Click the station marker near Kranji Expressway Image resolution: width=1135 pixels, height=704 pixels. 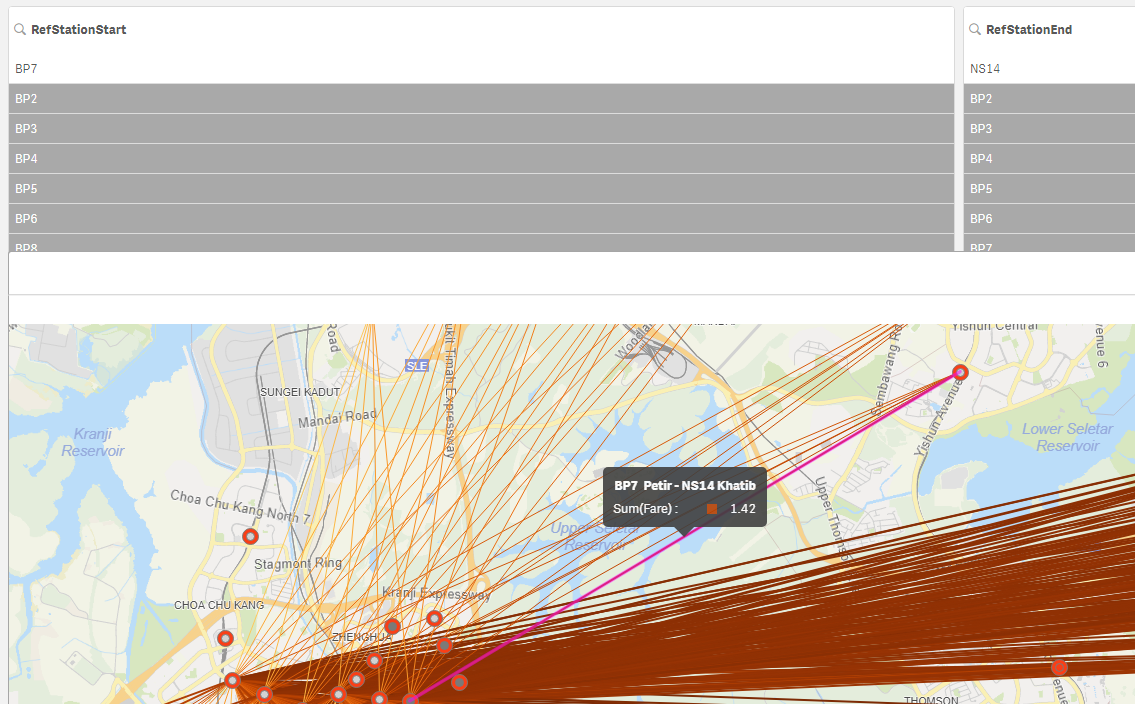pyautogui.click(x=434, y=617)
